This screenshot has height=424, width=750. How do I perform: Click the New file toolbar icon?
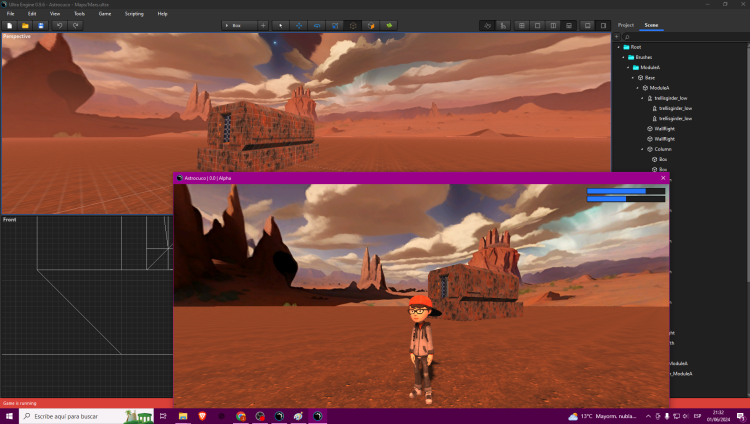(9, 25)
